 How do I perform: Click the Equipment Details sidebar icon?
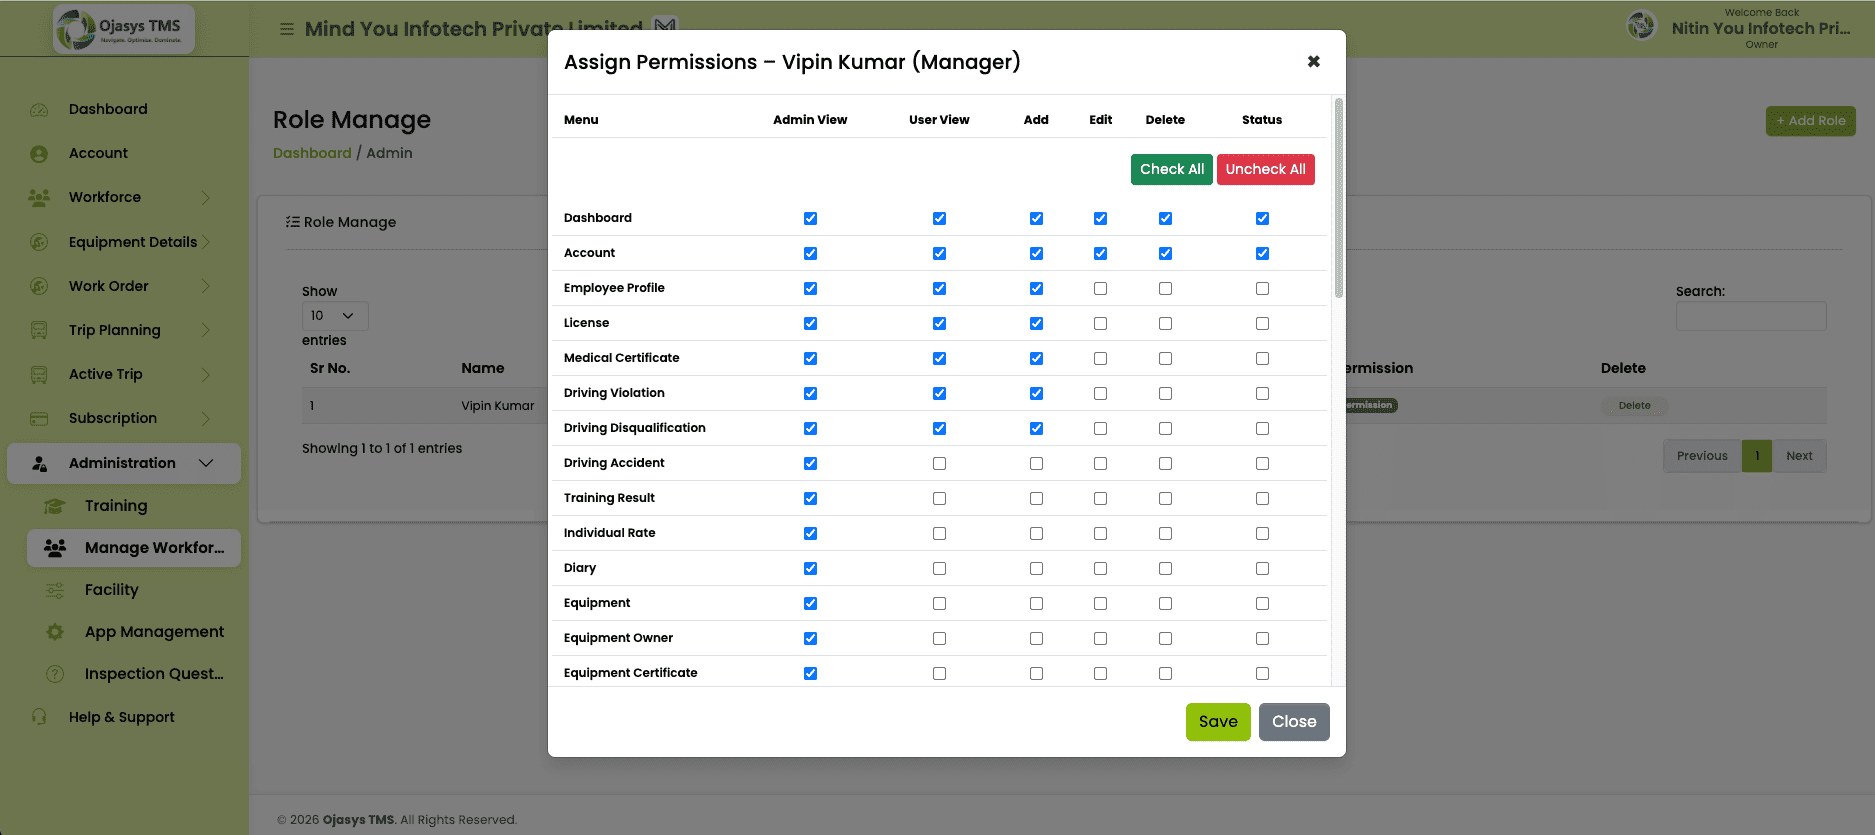pyautogui.click(x=39, y=242)
